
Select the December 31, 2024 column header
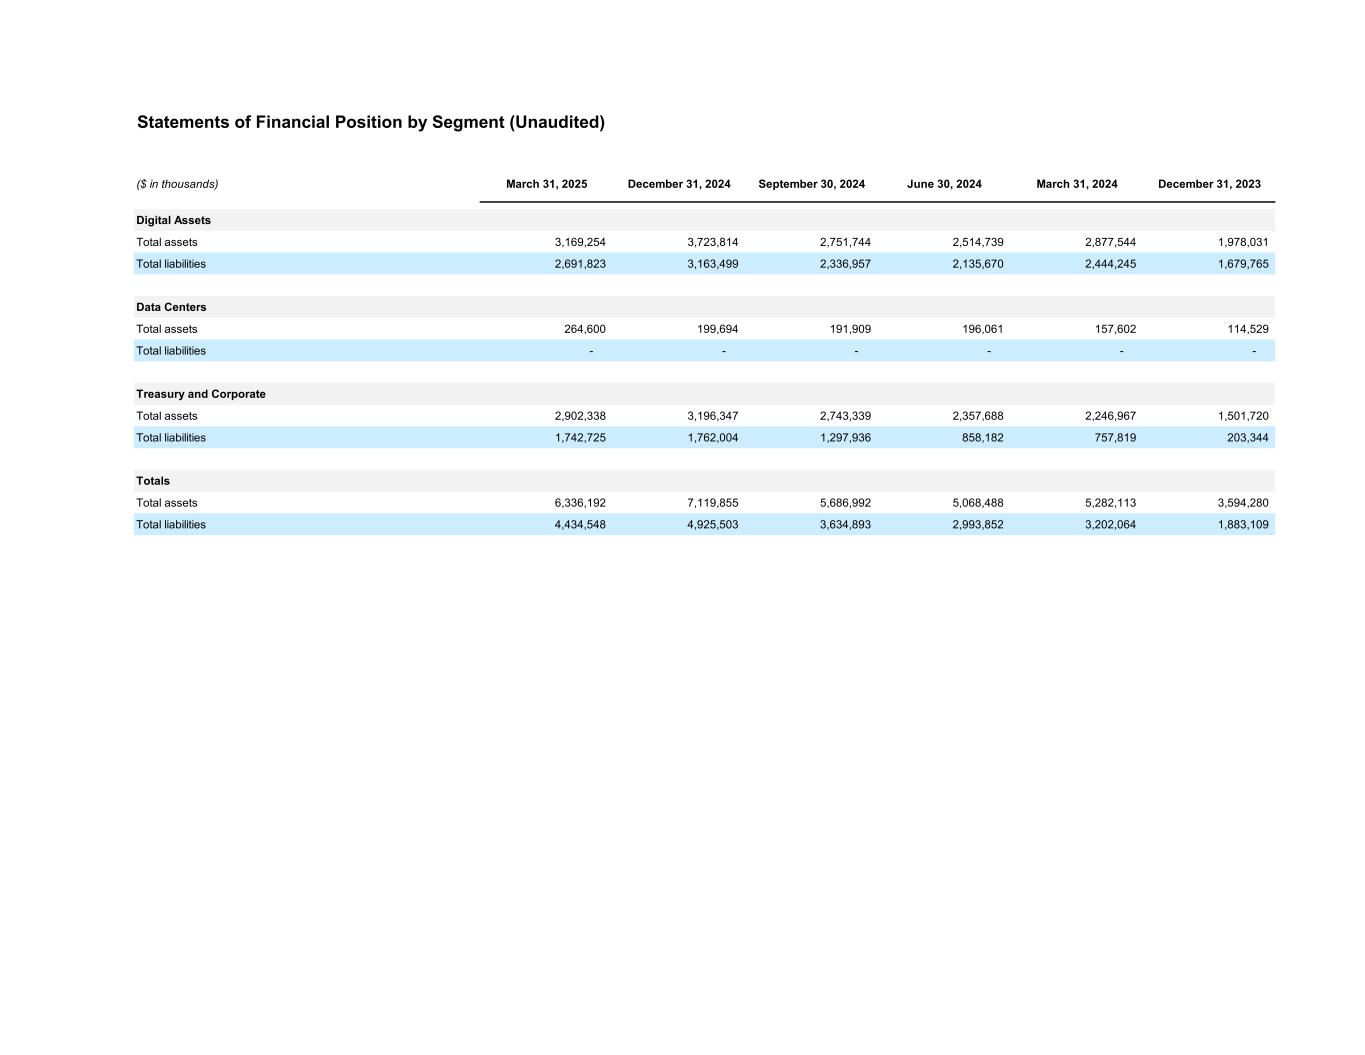[679, 184]
